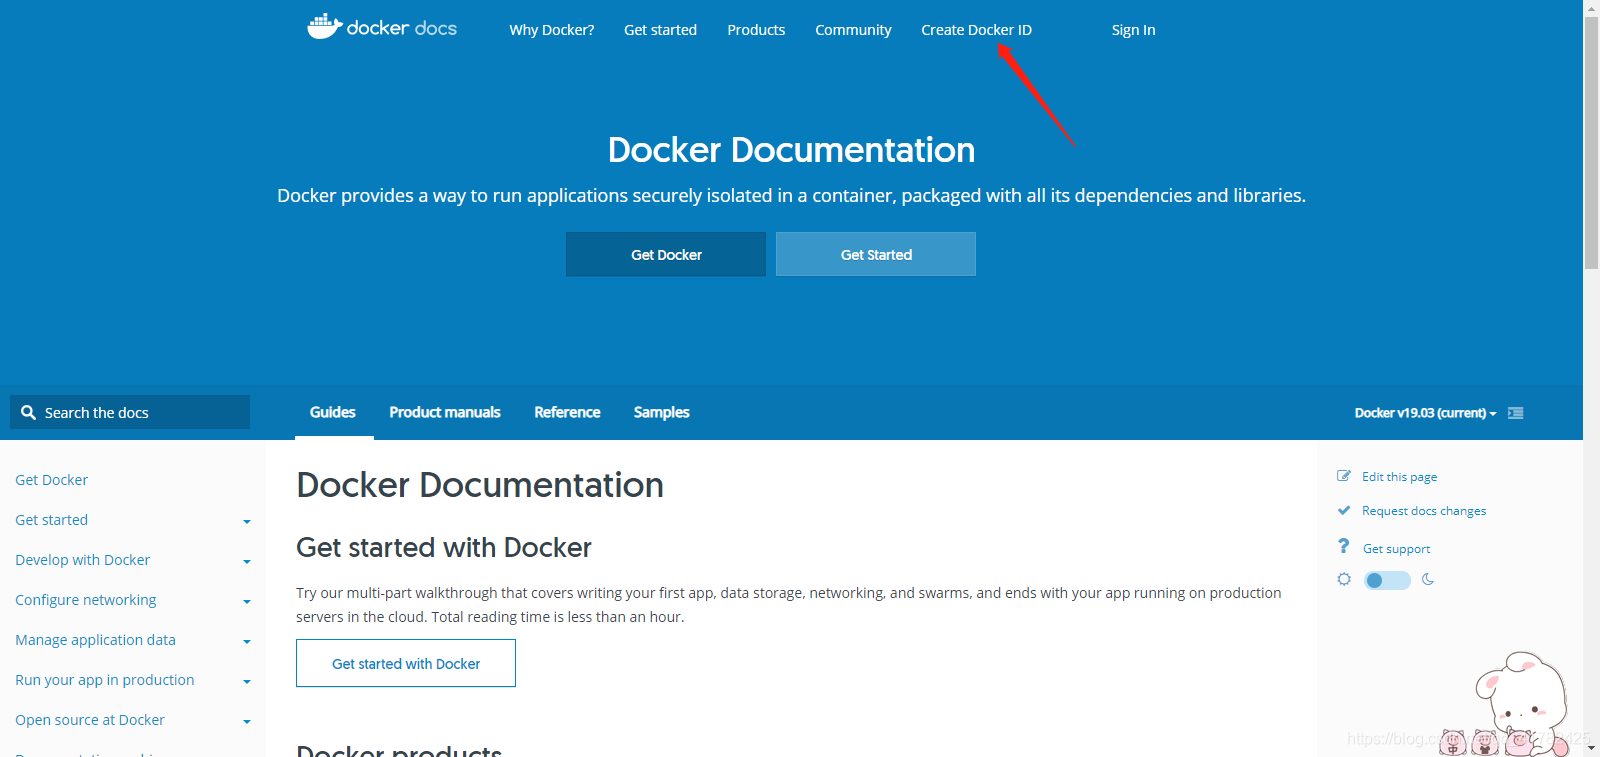Open the Product manuals tab

click(445, 412)
